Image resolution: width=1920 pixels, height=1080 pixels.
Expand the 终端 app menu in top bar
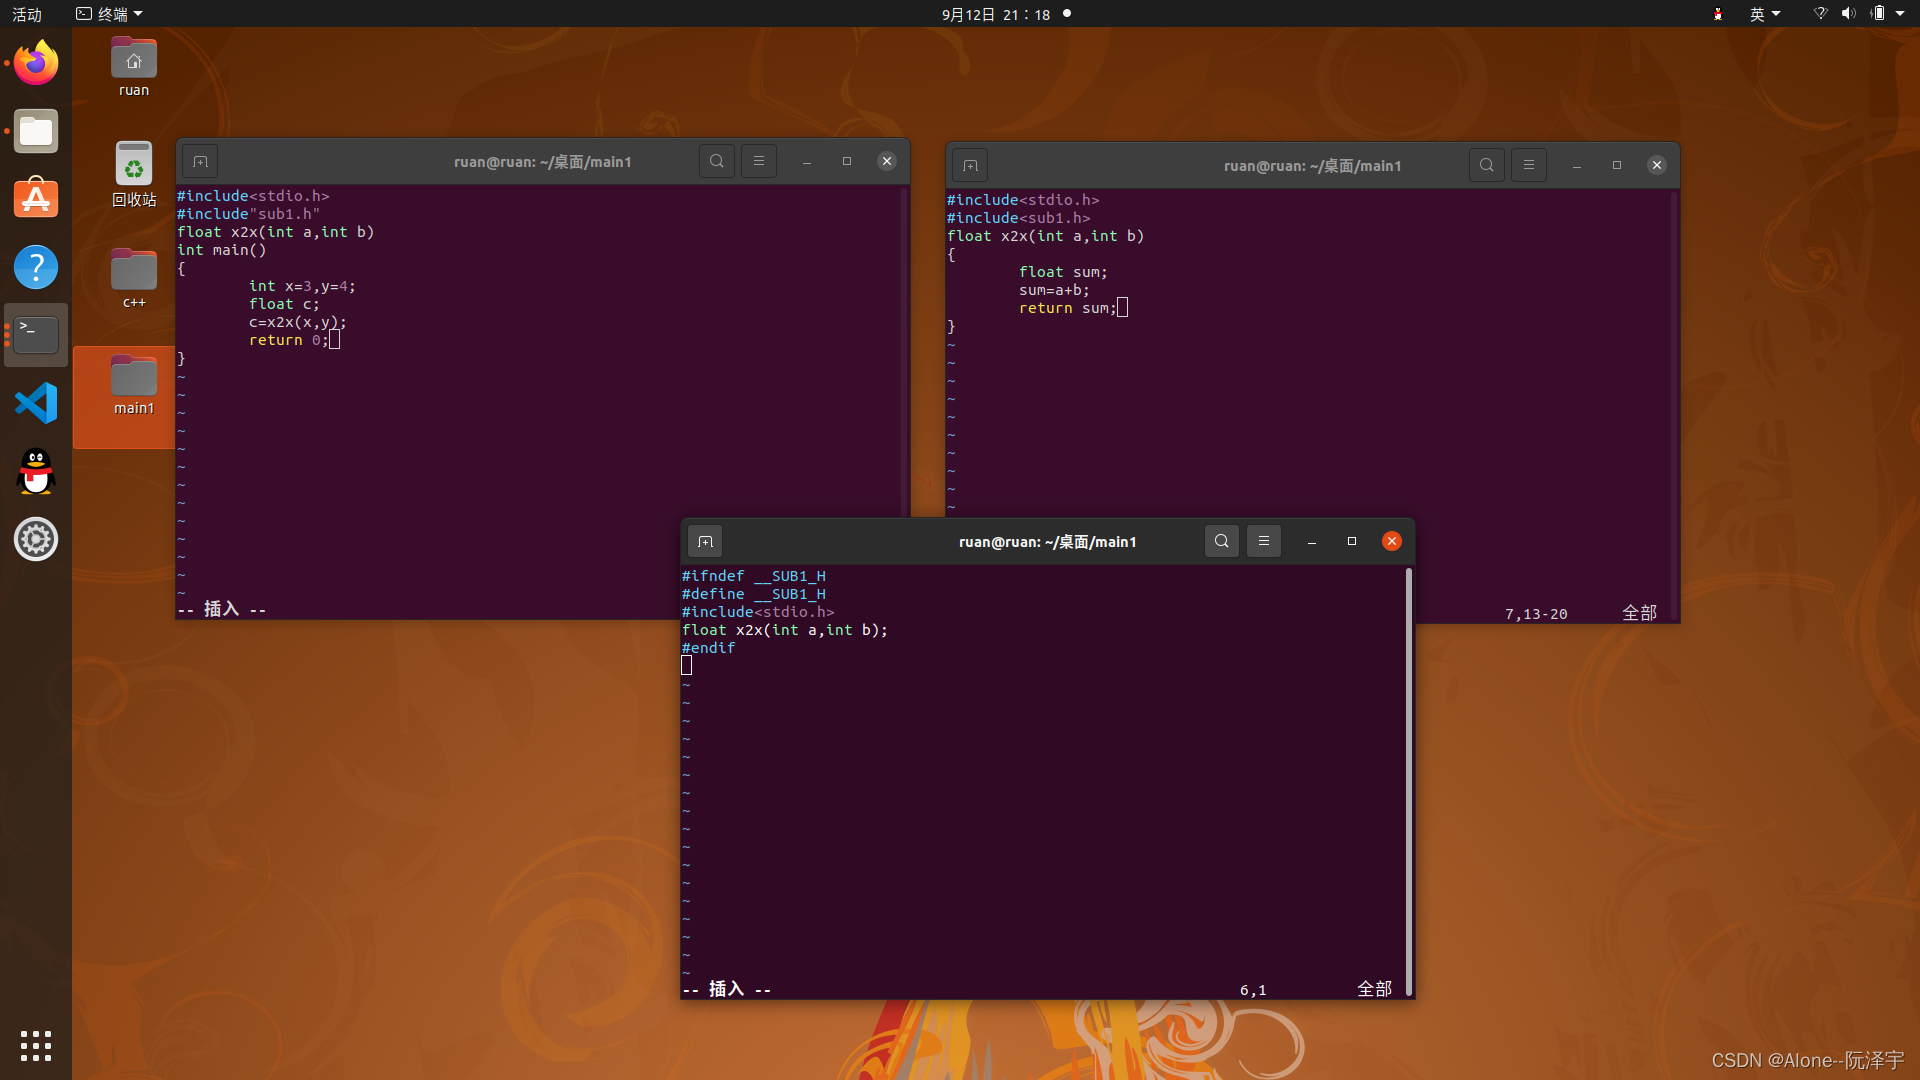[x=110, y=14]
